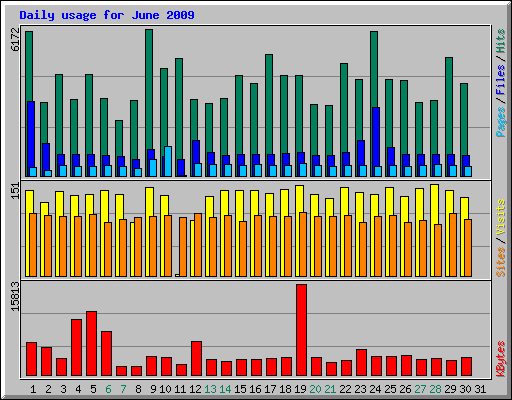Click day label 30 on the x-axis
This screenshot has height=400, width=512.
pyautogui.click(x=465, y=389)
